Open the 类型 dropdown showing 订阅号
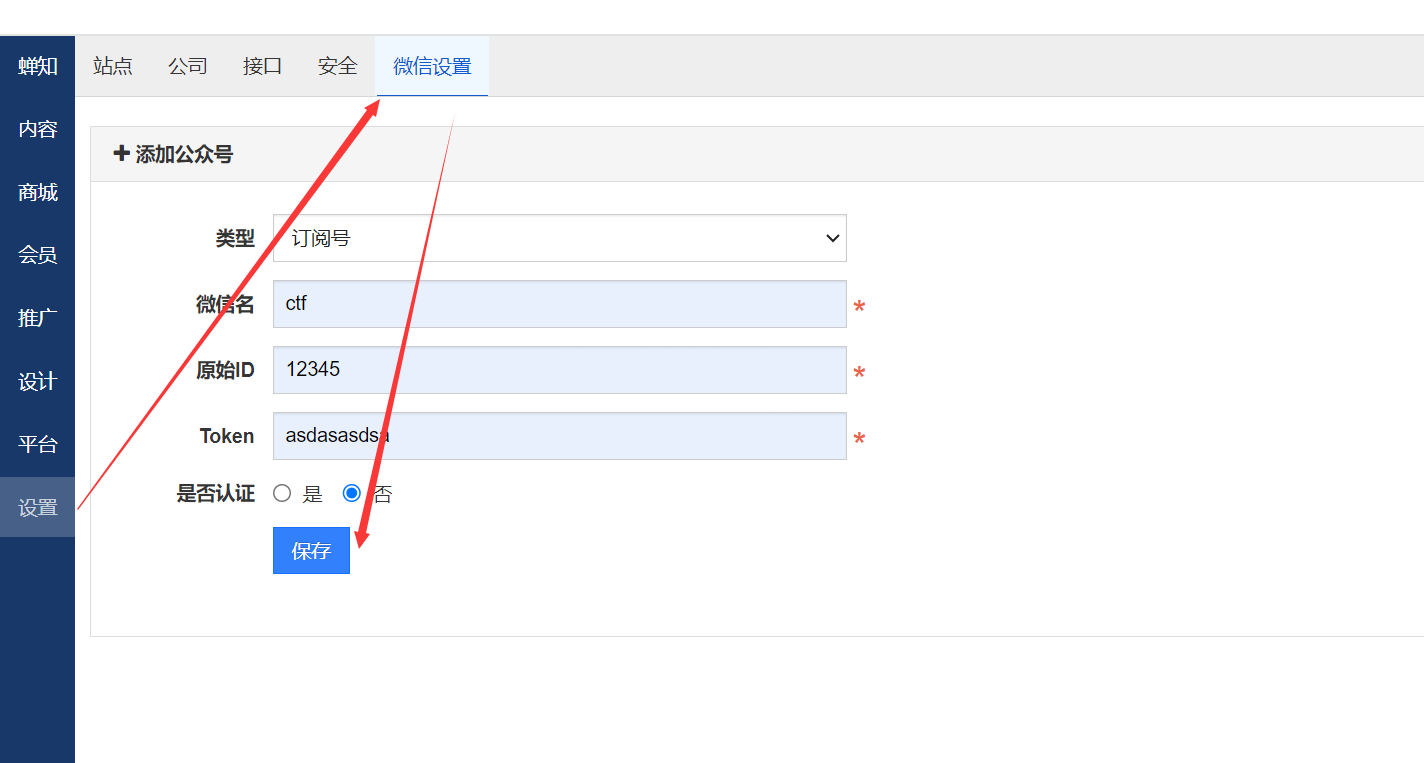The height and width of the screenshot is (763, 1424). [559, 238]
